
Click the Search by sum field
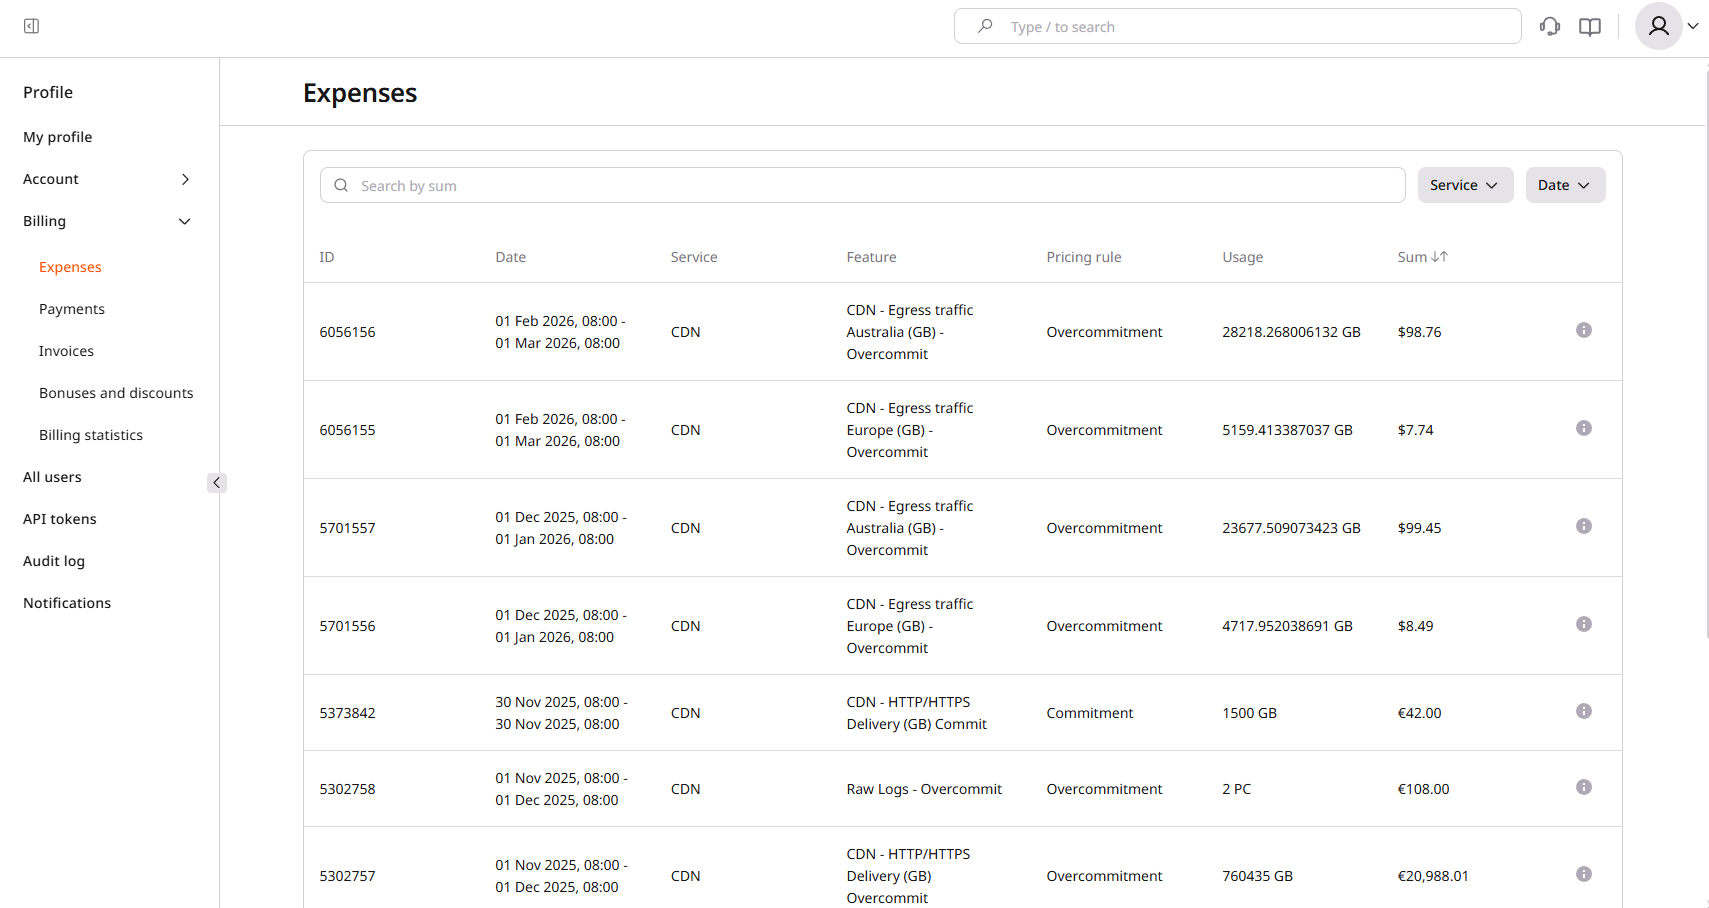pos(862,185)
